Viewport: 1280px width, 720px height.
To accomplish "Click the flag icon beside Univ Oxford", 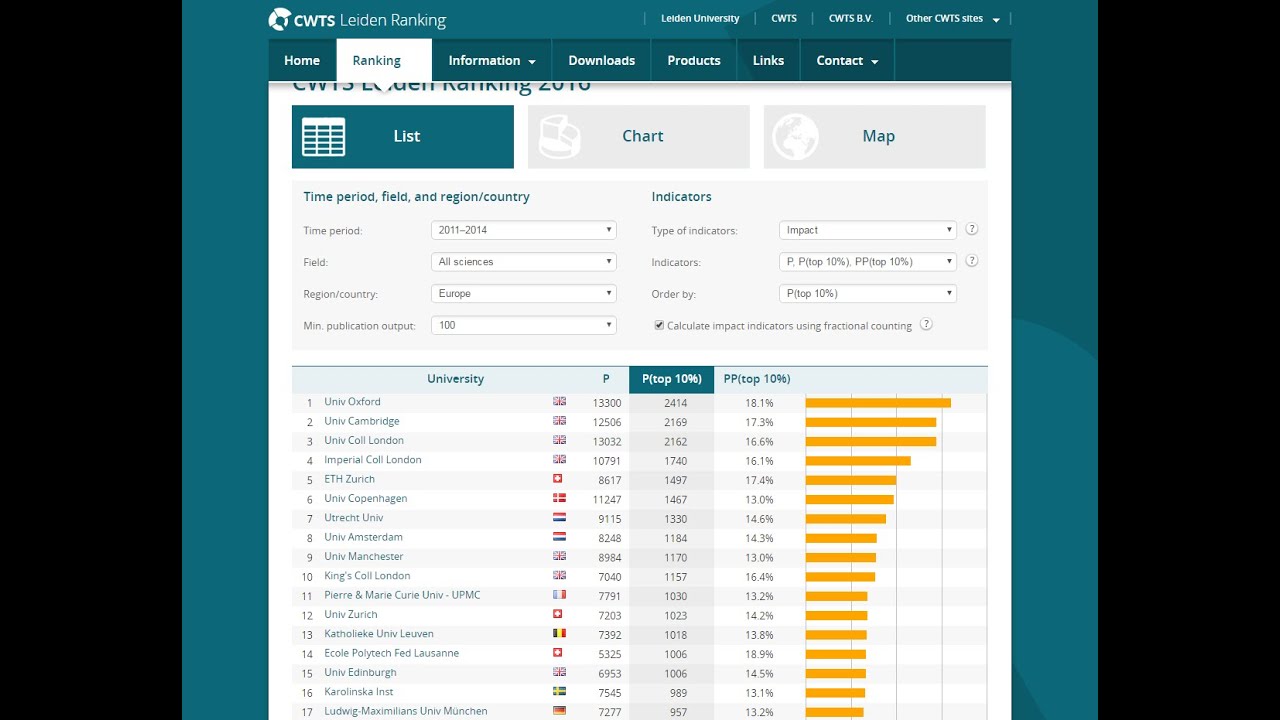I will [x=559, y=401].
